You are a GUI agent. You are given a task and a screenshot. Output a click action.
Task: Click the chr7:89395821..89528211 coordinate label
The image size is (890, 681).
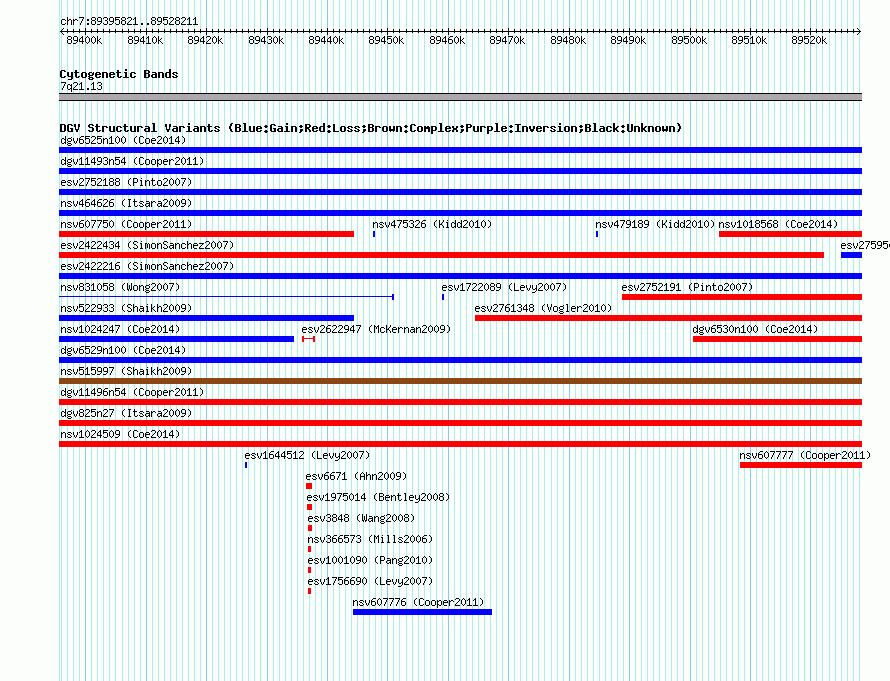[x=129, y=21]
